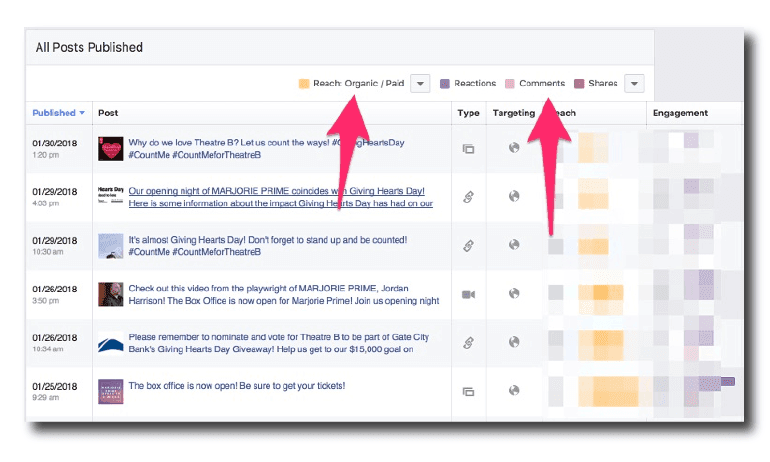Click the purple Reactions legend swatch

tap(445, 83)
